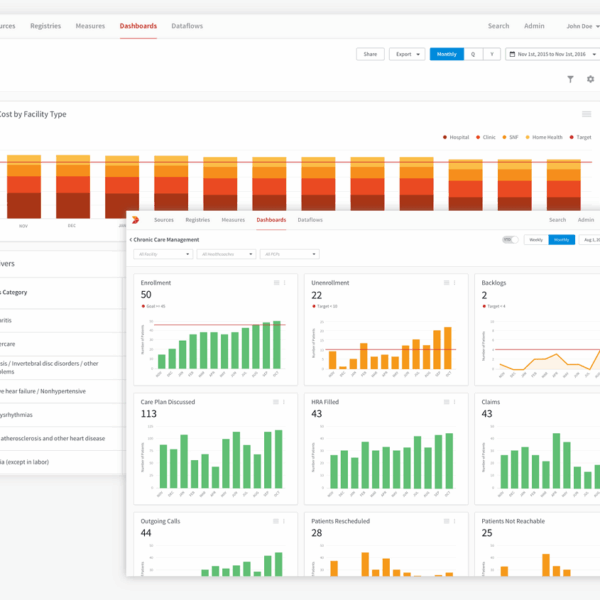
Task: Click the orange logo in front dashboard
Action: click(x=137, y=220)
